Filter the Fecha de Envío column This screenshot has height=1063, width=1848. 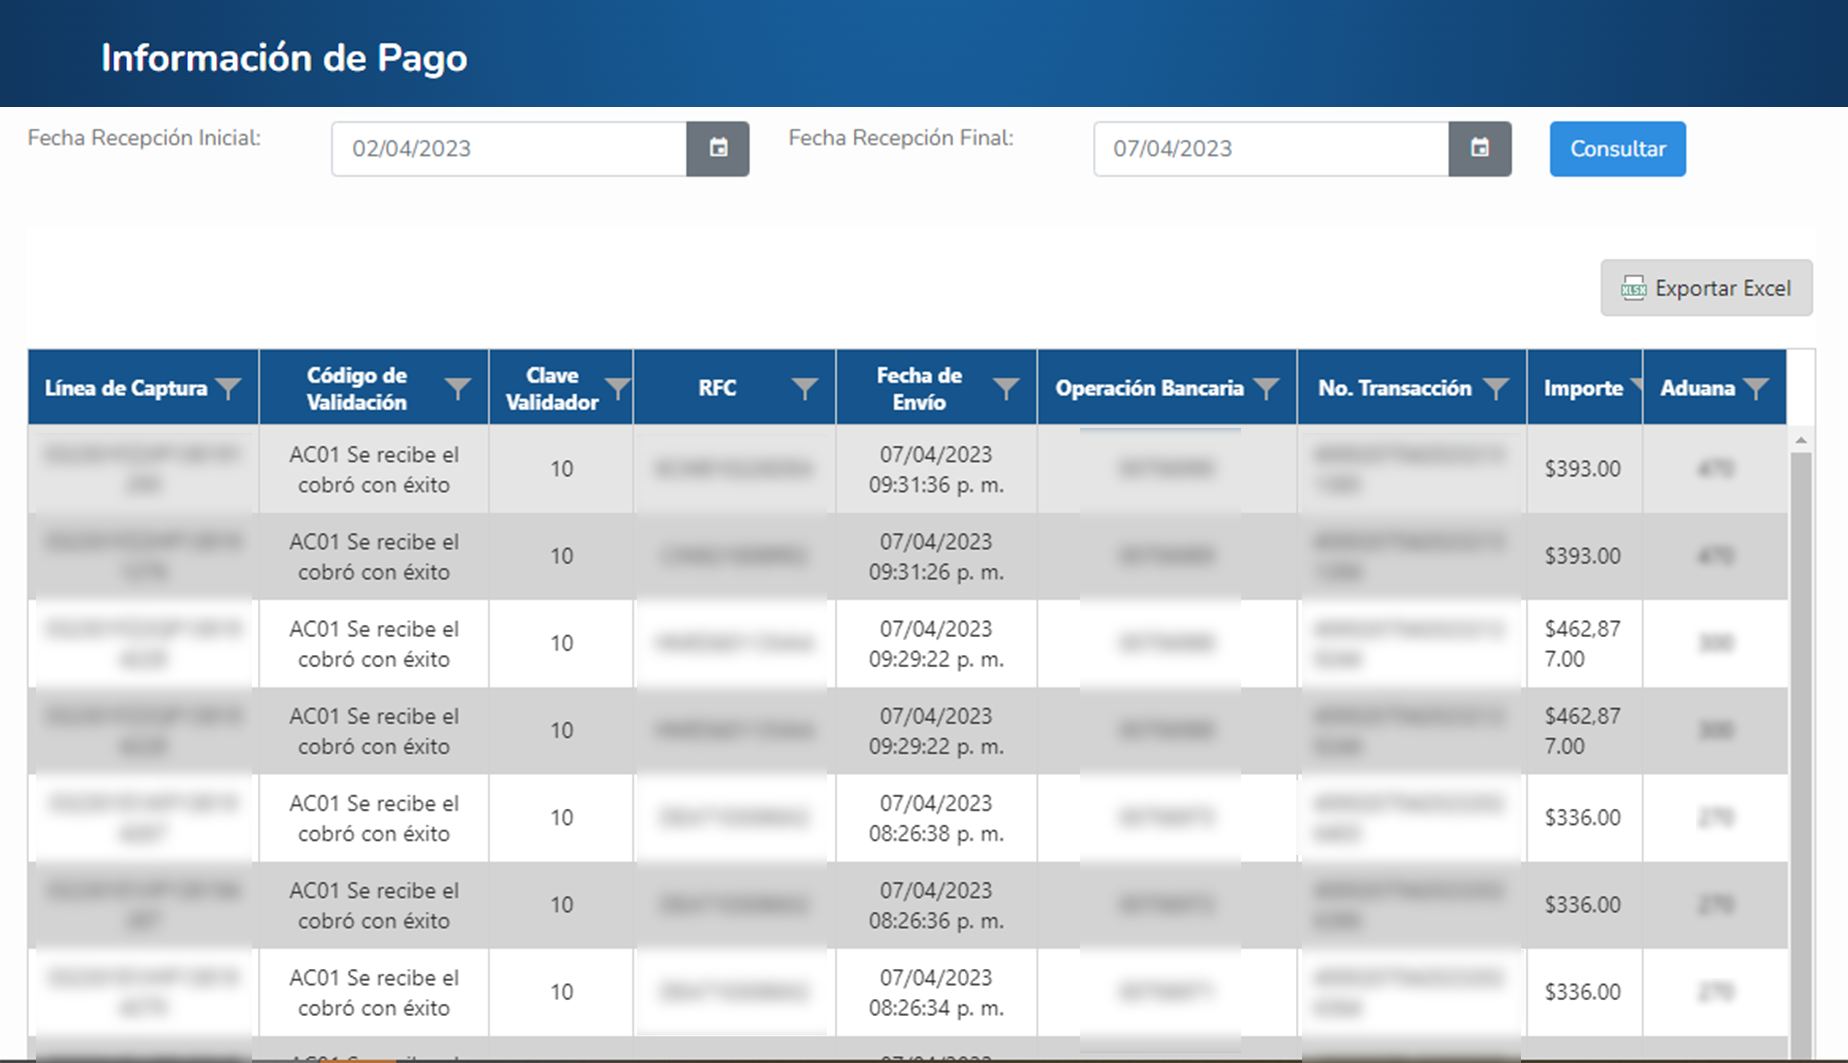[x=1006, y=388]
